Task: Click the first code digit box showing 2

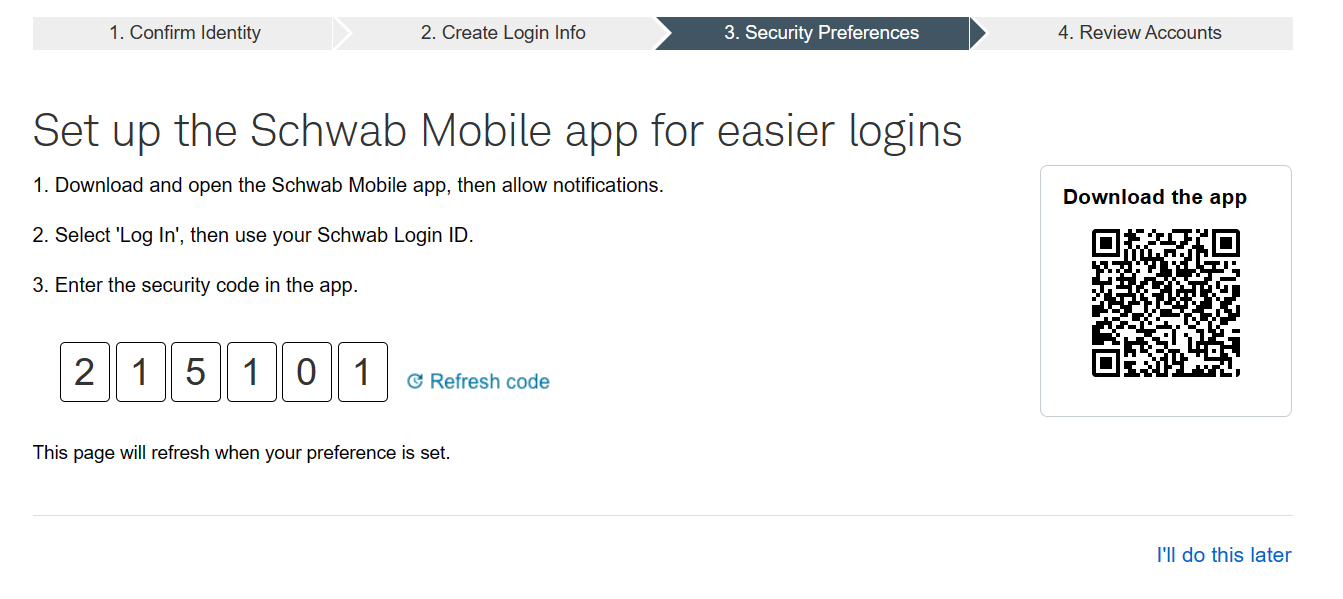Action: (x=85, y=372)
